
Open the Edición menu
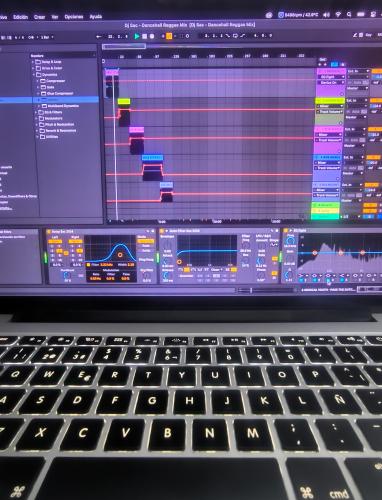point(20,17)
